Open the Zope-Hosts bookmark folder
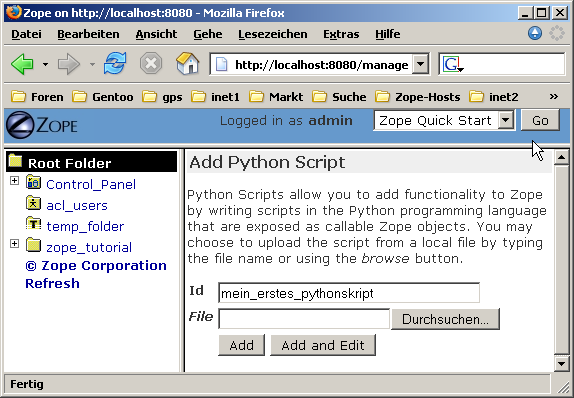The width and height of the screenshot is (574, 398). coord(418,97)
